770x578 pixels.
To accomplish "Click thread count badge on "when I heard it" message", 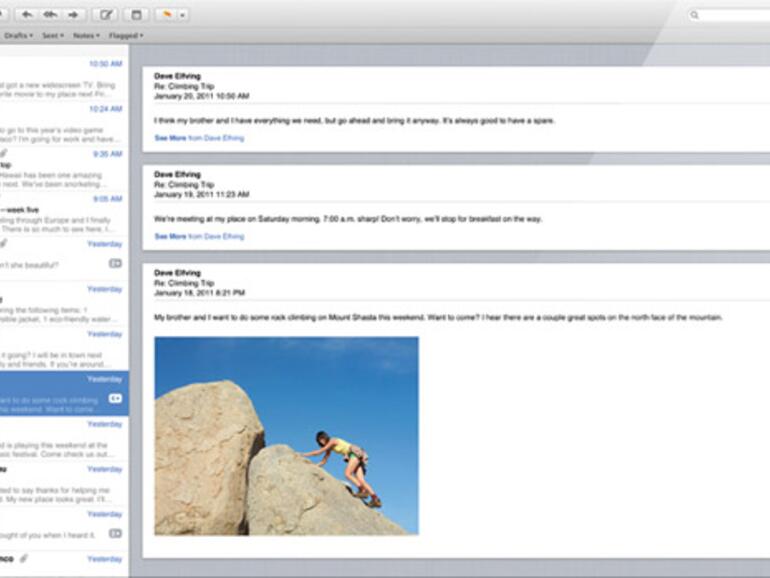I will point(115,533).
